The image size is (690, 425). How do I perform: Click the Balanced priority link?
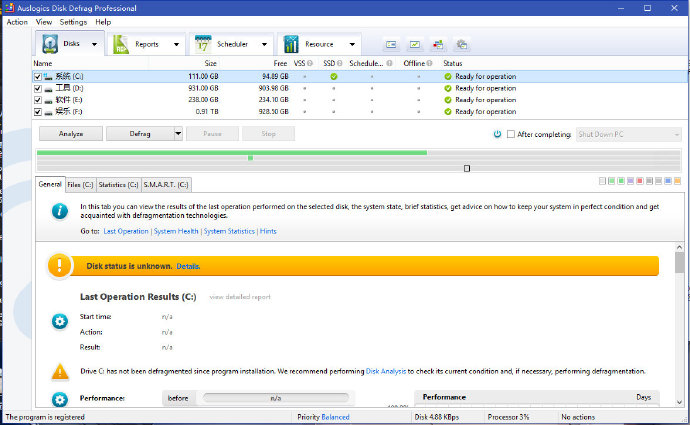point(335,417)
